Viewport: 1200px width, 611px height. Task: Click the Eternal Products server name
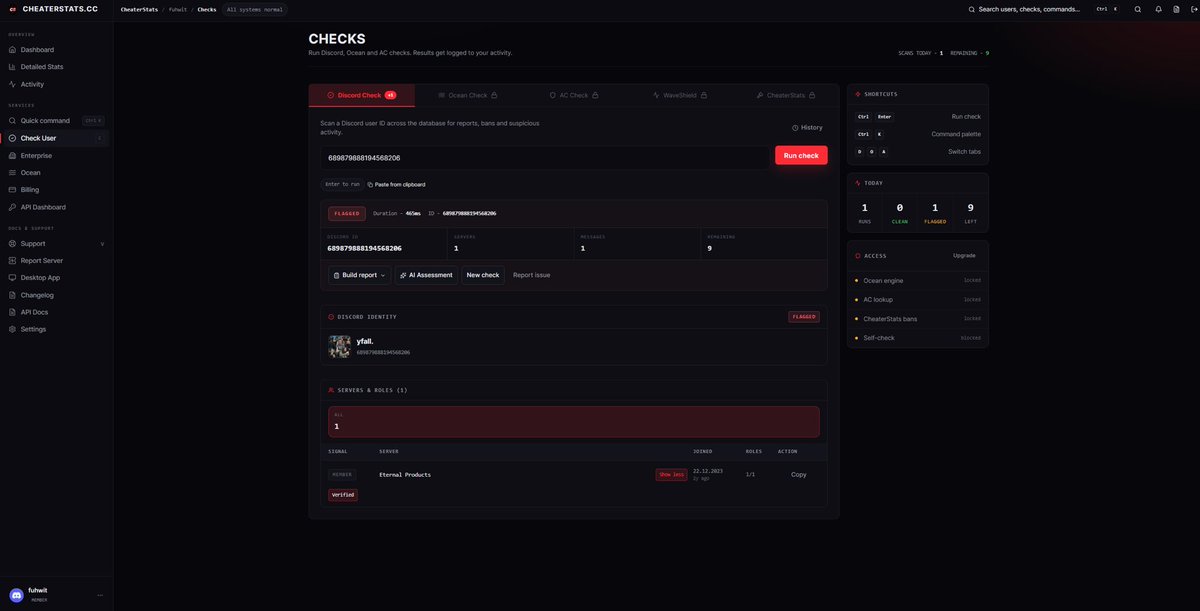point(405,475)
